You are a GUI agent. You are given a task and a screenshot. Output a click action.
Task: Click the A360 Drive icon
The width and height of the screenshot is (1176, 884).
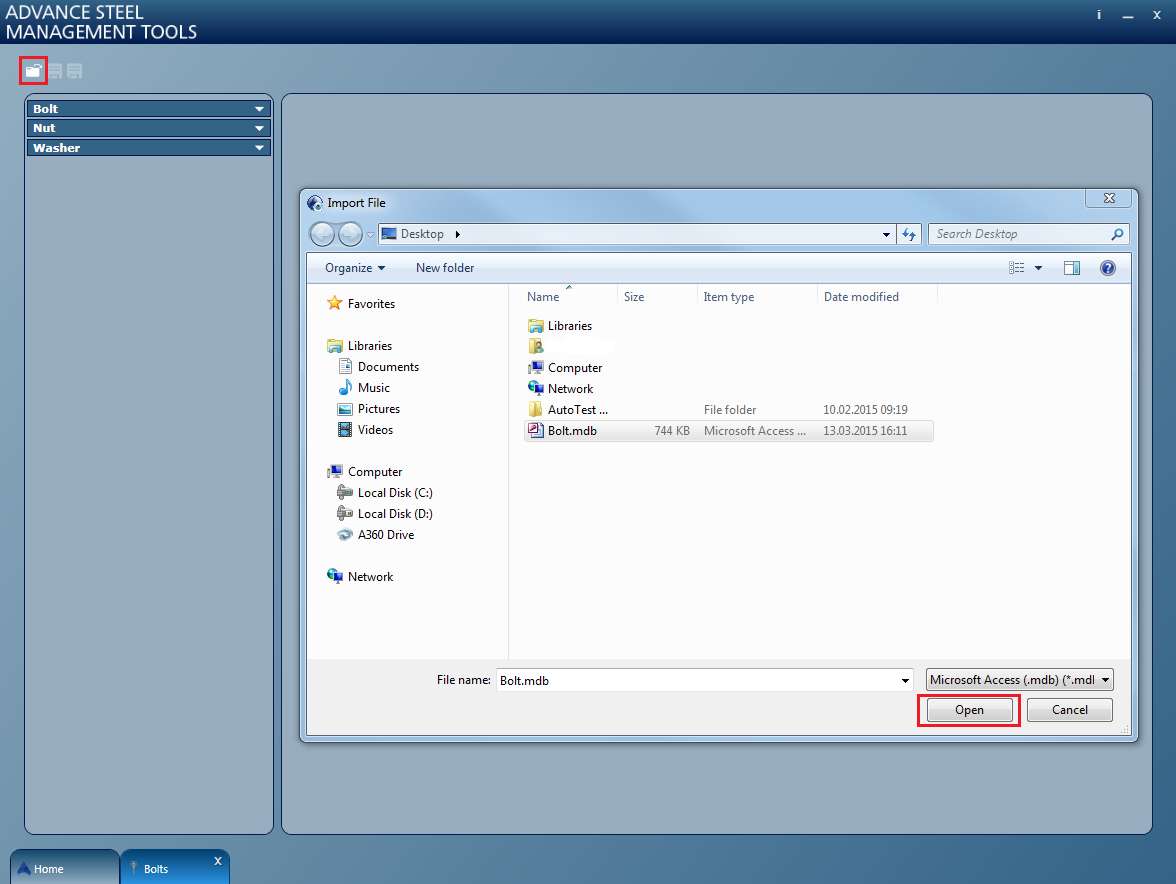(x=345, y=535)
